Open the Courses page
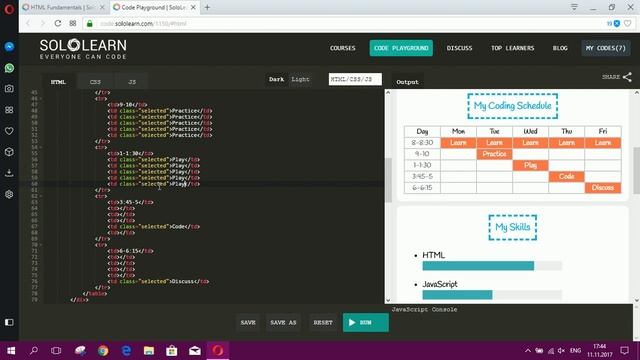 click(343, 48)
